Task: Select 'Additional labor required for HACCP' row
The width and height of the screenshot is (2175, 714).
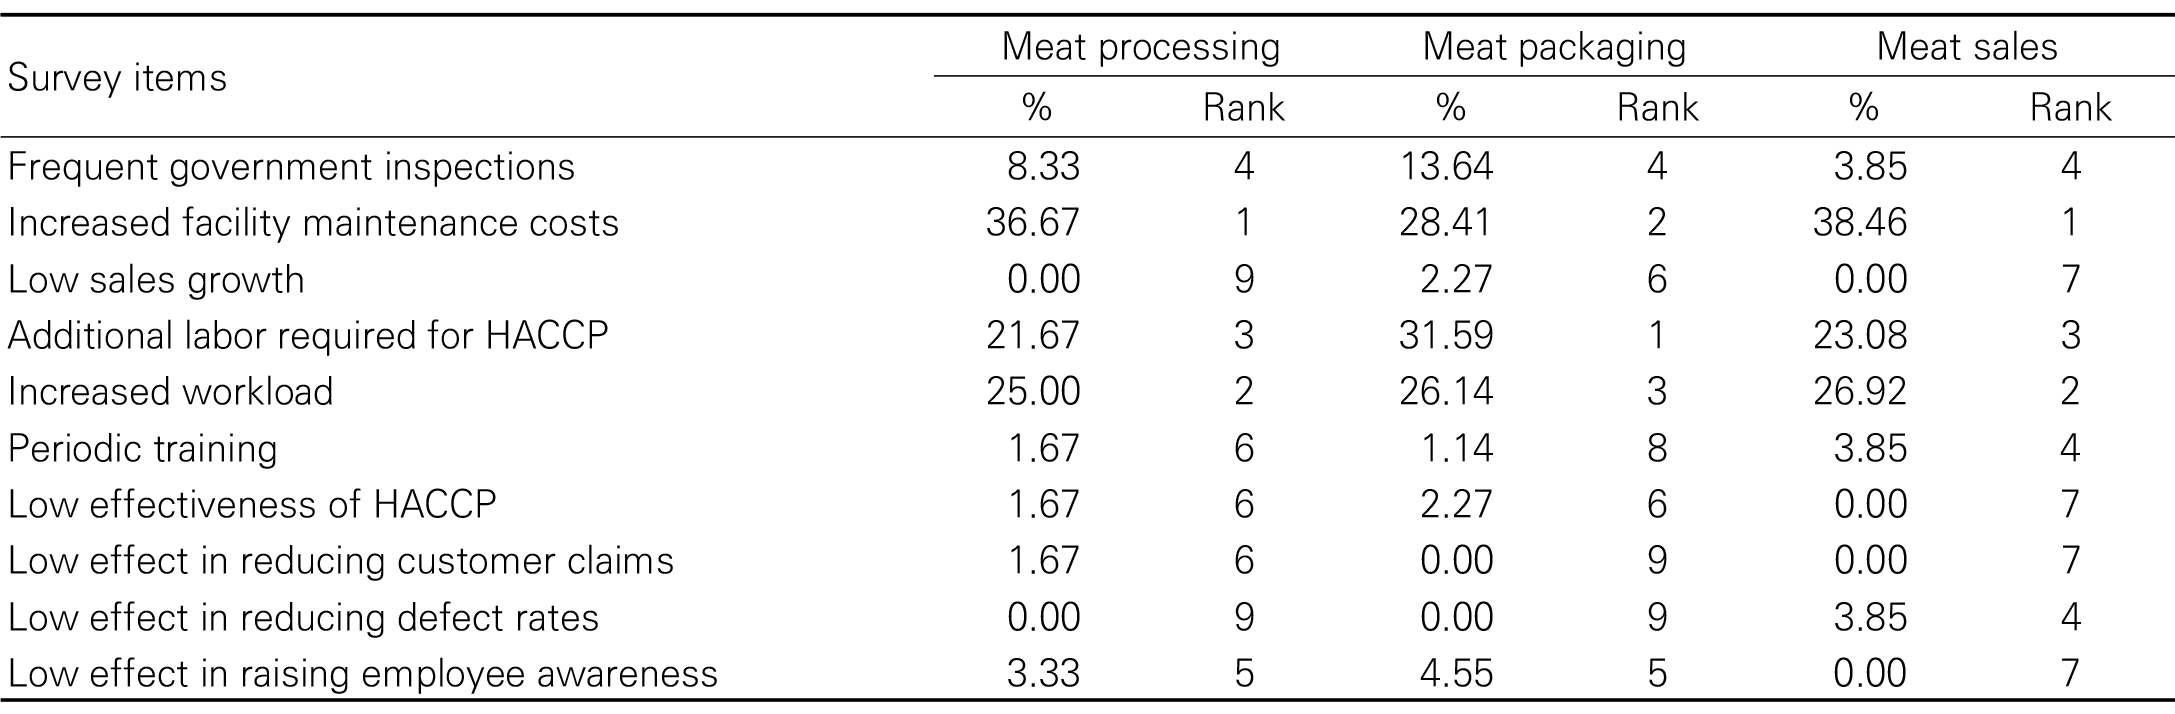Action: coord(308,335)
